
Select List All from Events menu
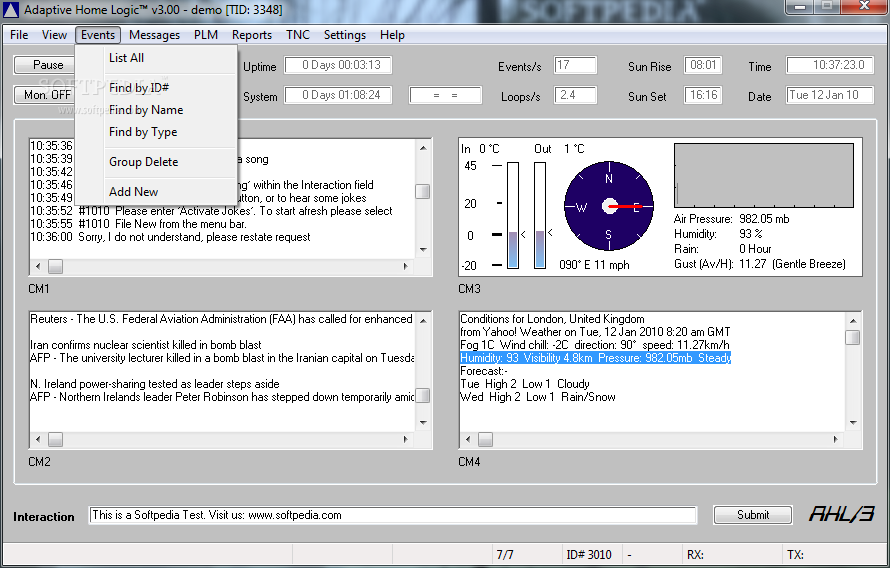126,58
